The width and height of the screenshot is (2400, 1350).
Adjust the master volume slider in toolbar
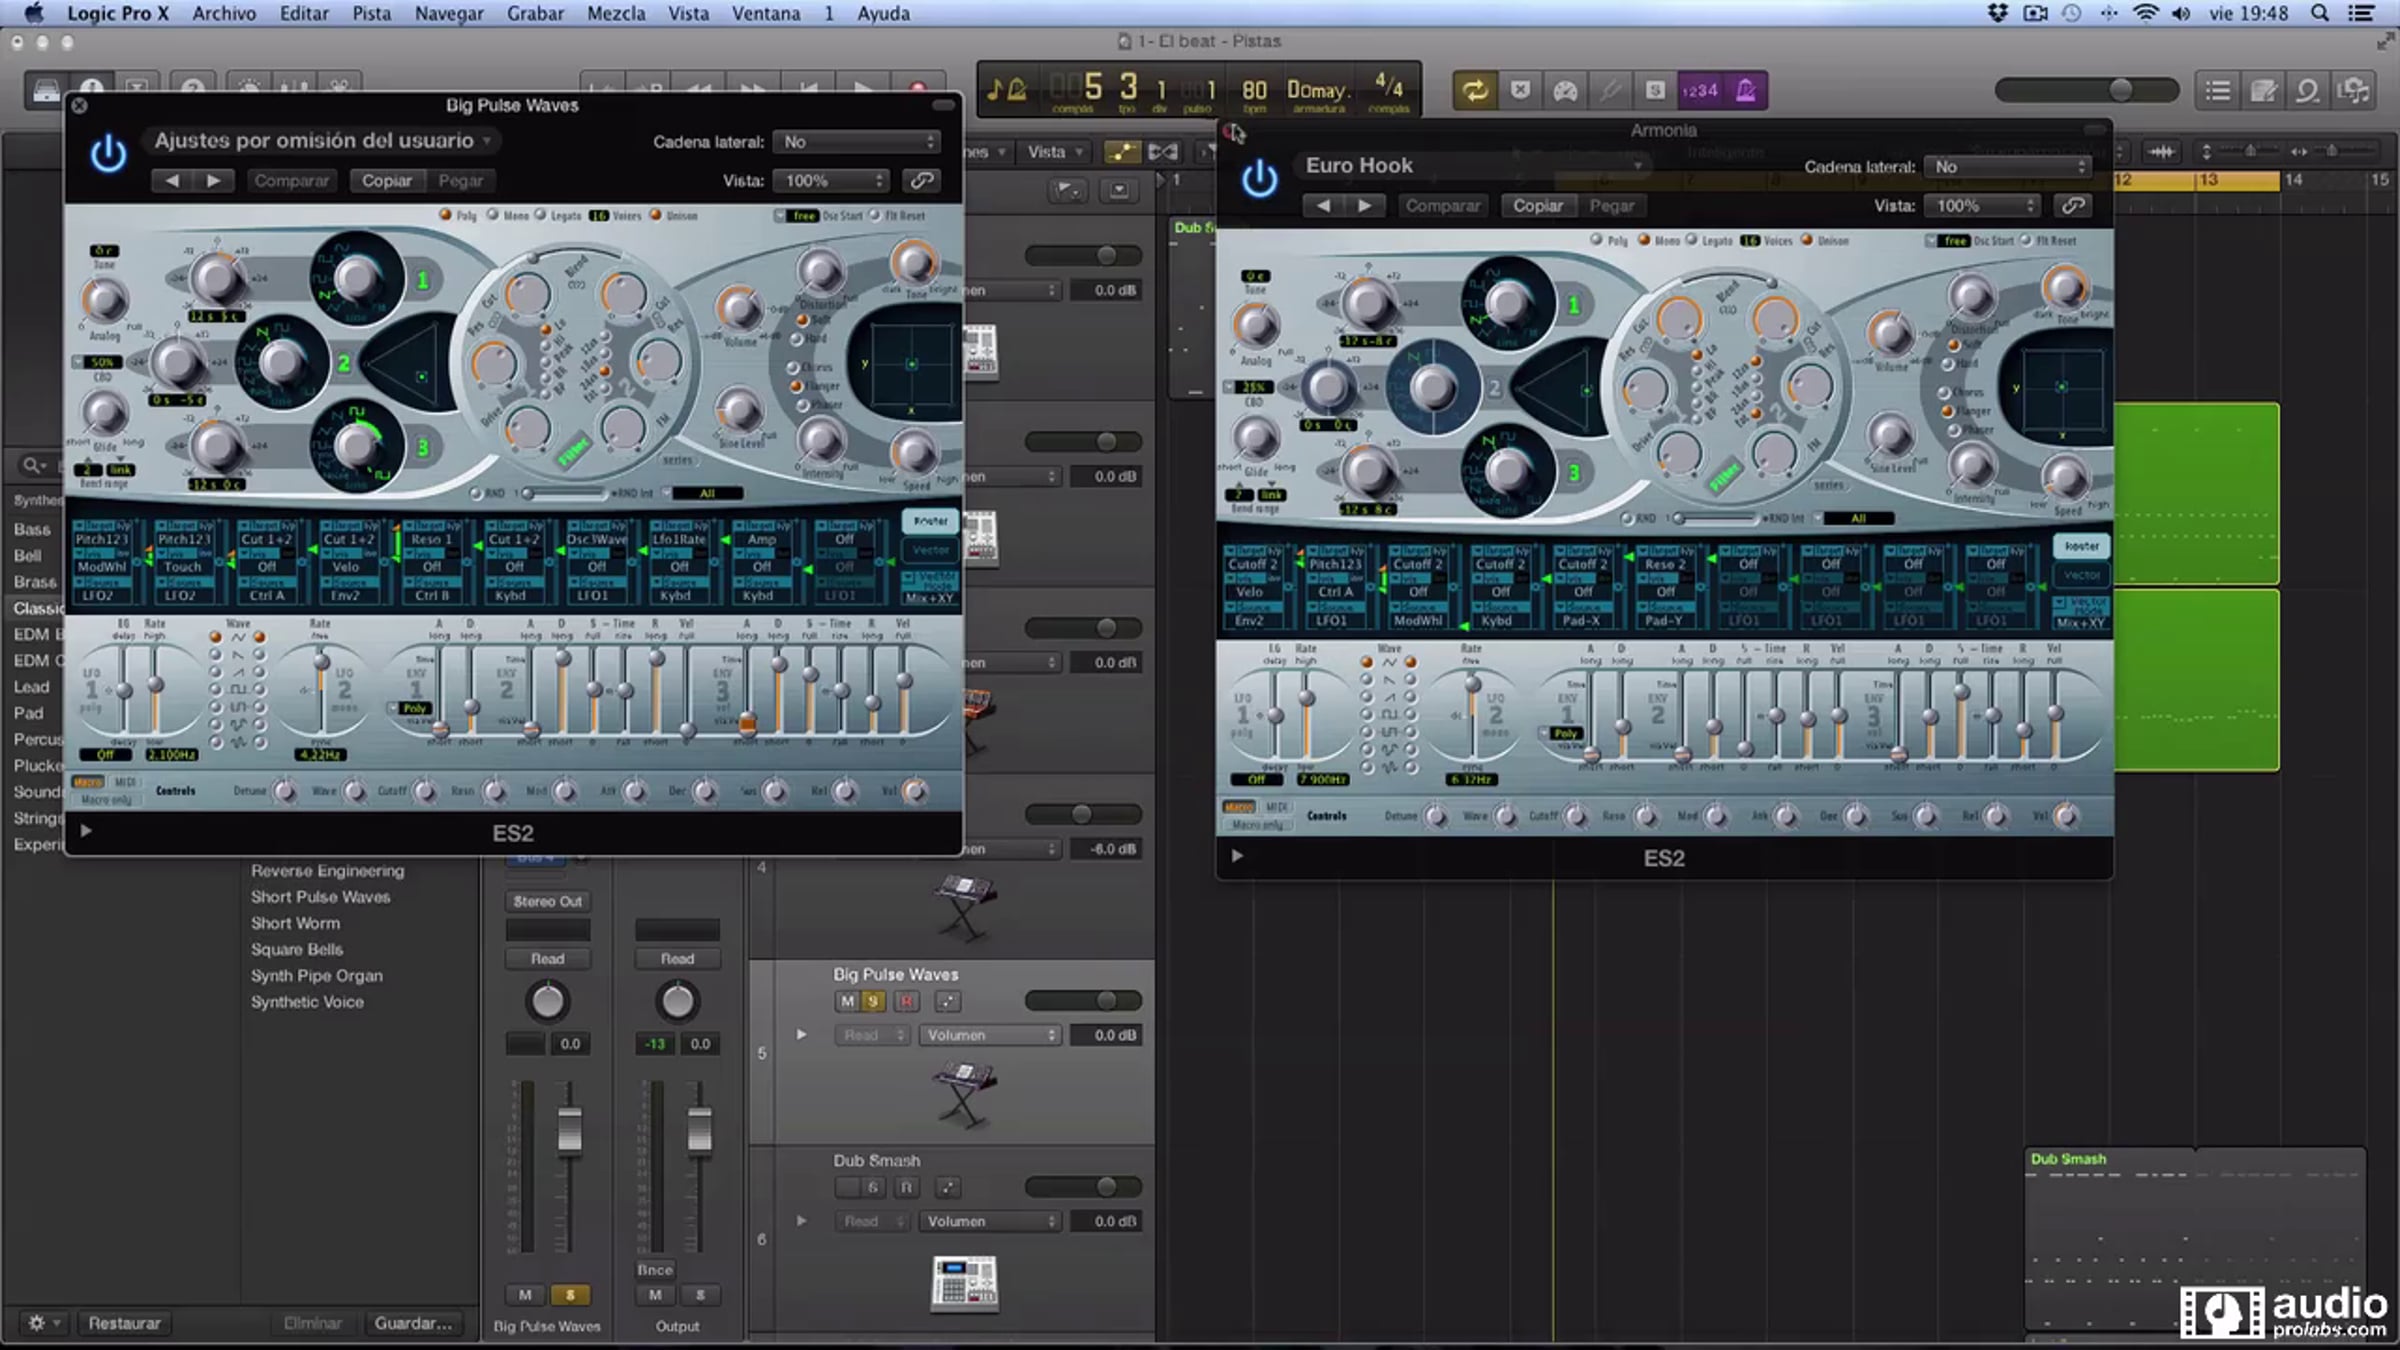(2120, 91)
